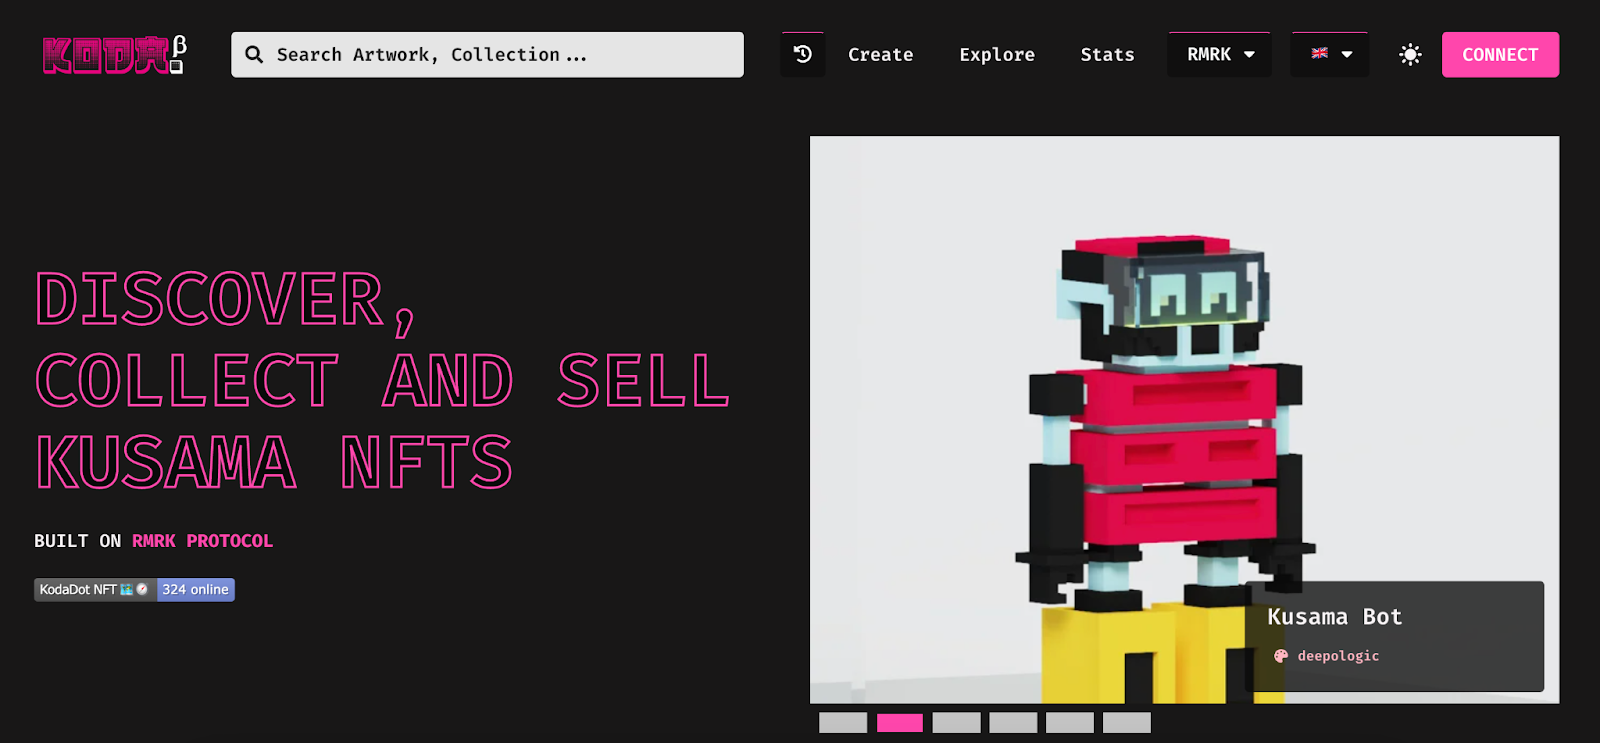Screen dimensions: 1600x743
Task: Click the KodaDot NFT Discord badge
Action: coord(95,590)
